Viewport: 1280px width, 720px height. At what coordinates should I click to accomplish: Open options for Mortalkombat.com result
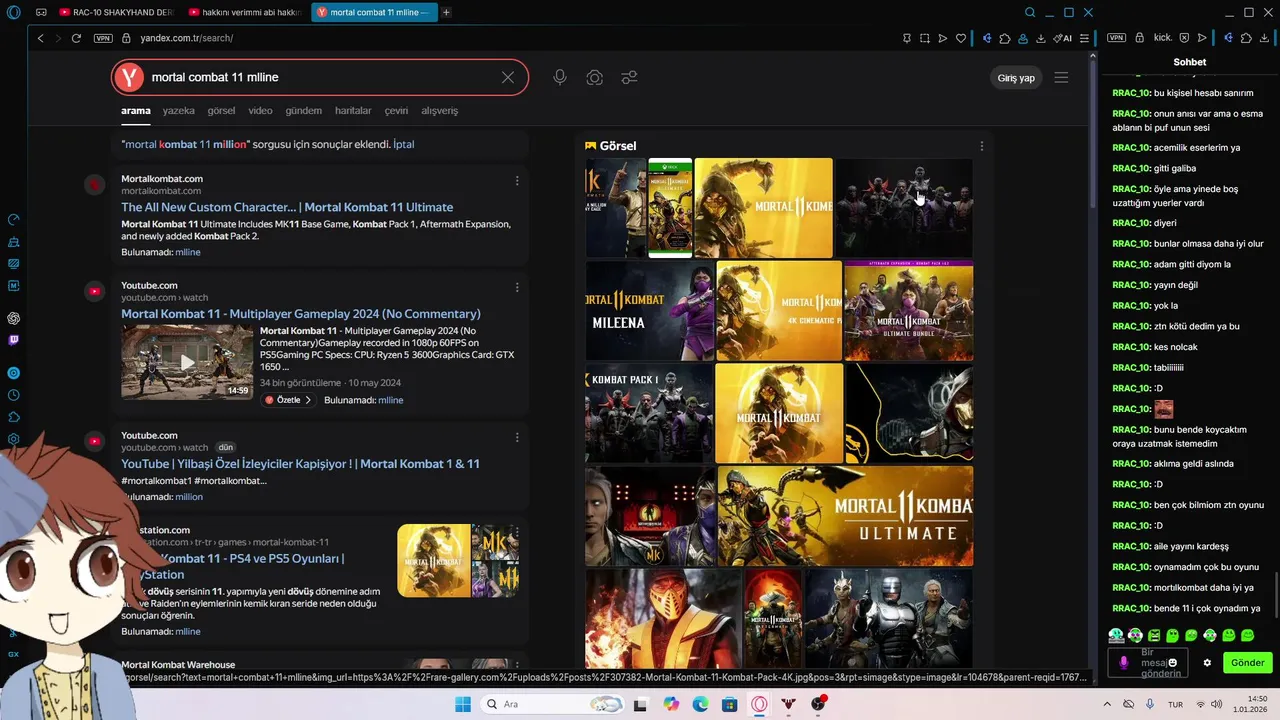point(517,181)
